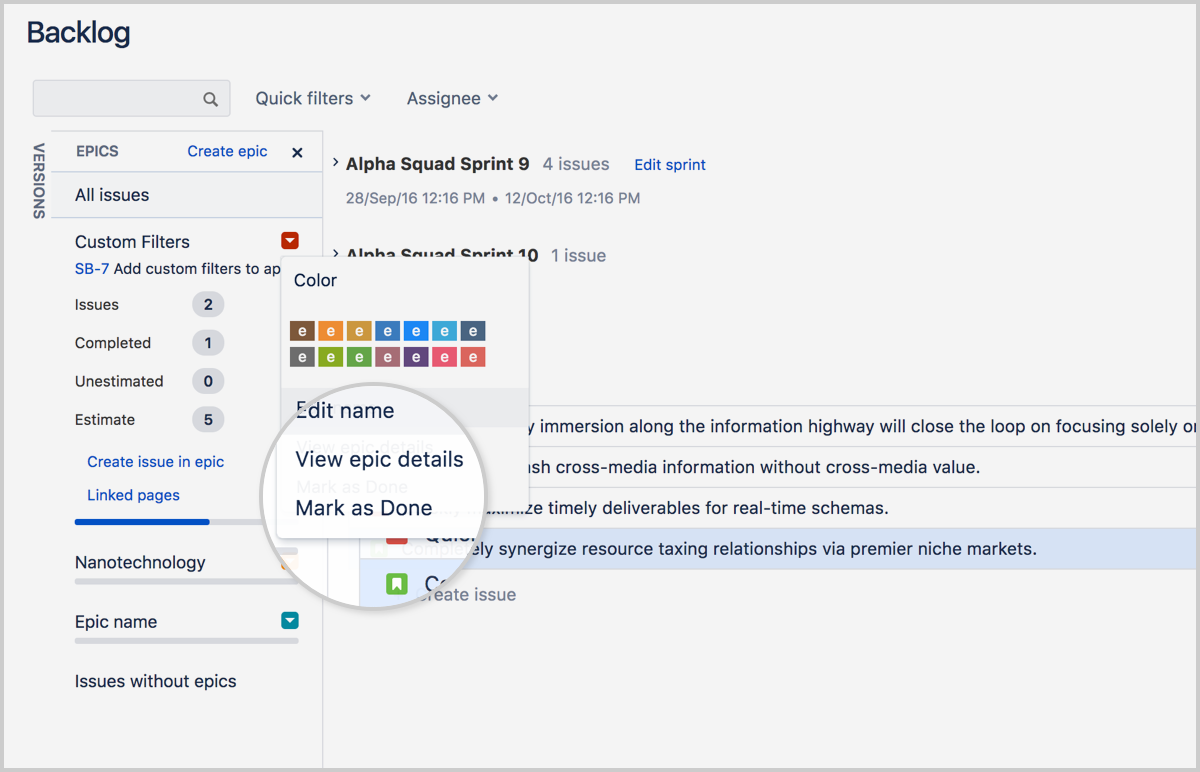This screenshot has width=1200, height=772.
Task: Select Edit name from the epic menu
Action: pos(344,409)
